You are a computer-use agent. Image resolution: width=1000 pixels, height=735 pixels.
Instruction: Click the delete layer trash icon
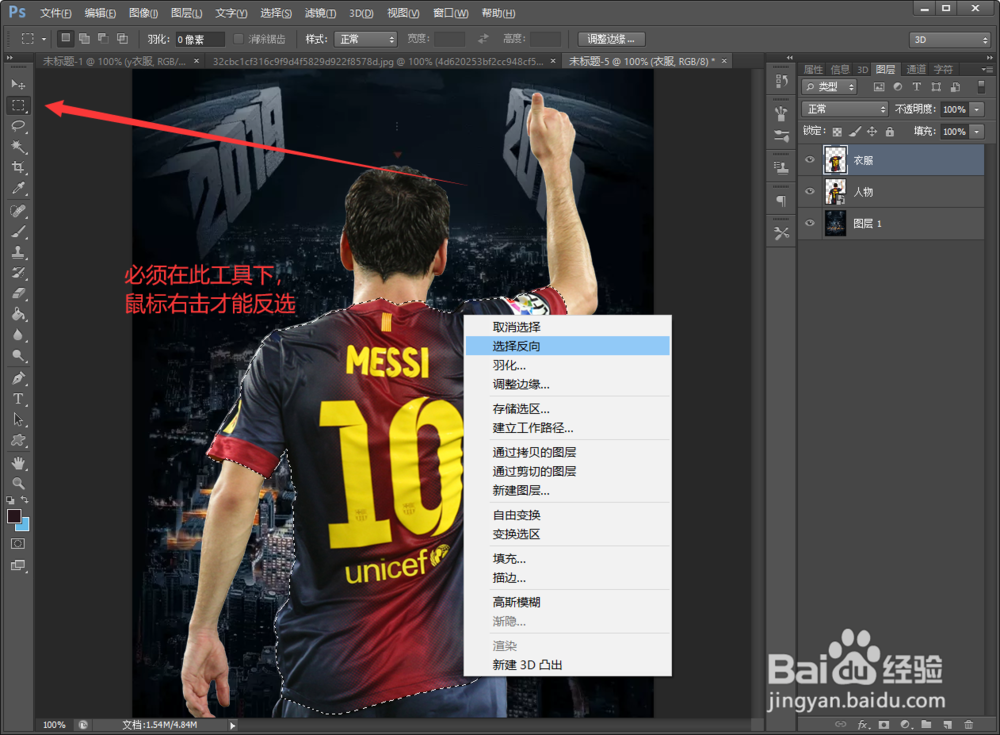(x=969, y=725)
